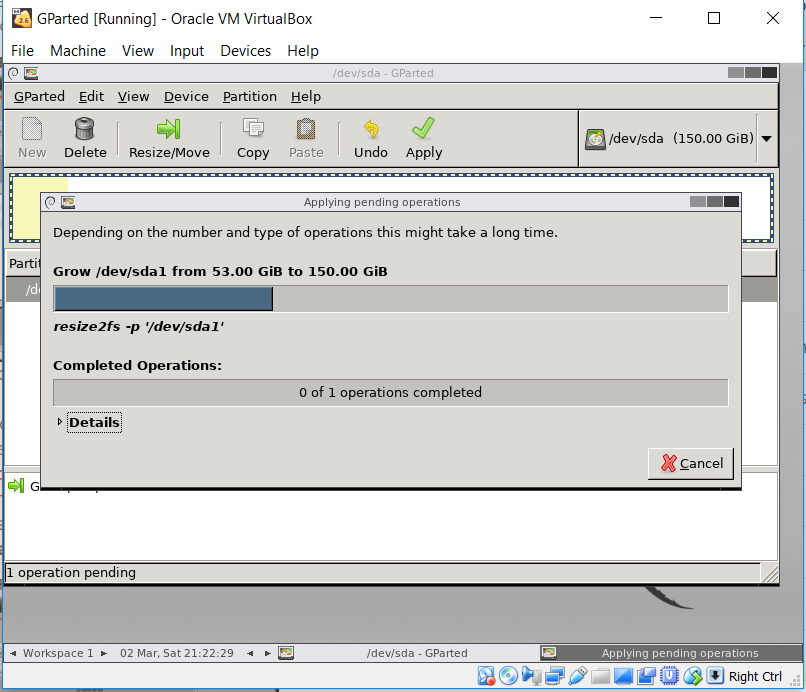Open the Partition menu
This screenshot has height=692, width=806.
click(249, 96)
